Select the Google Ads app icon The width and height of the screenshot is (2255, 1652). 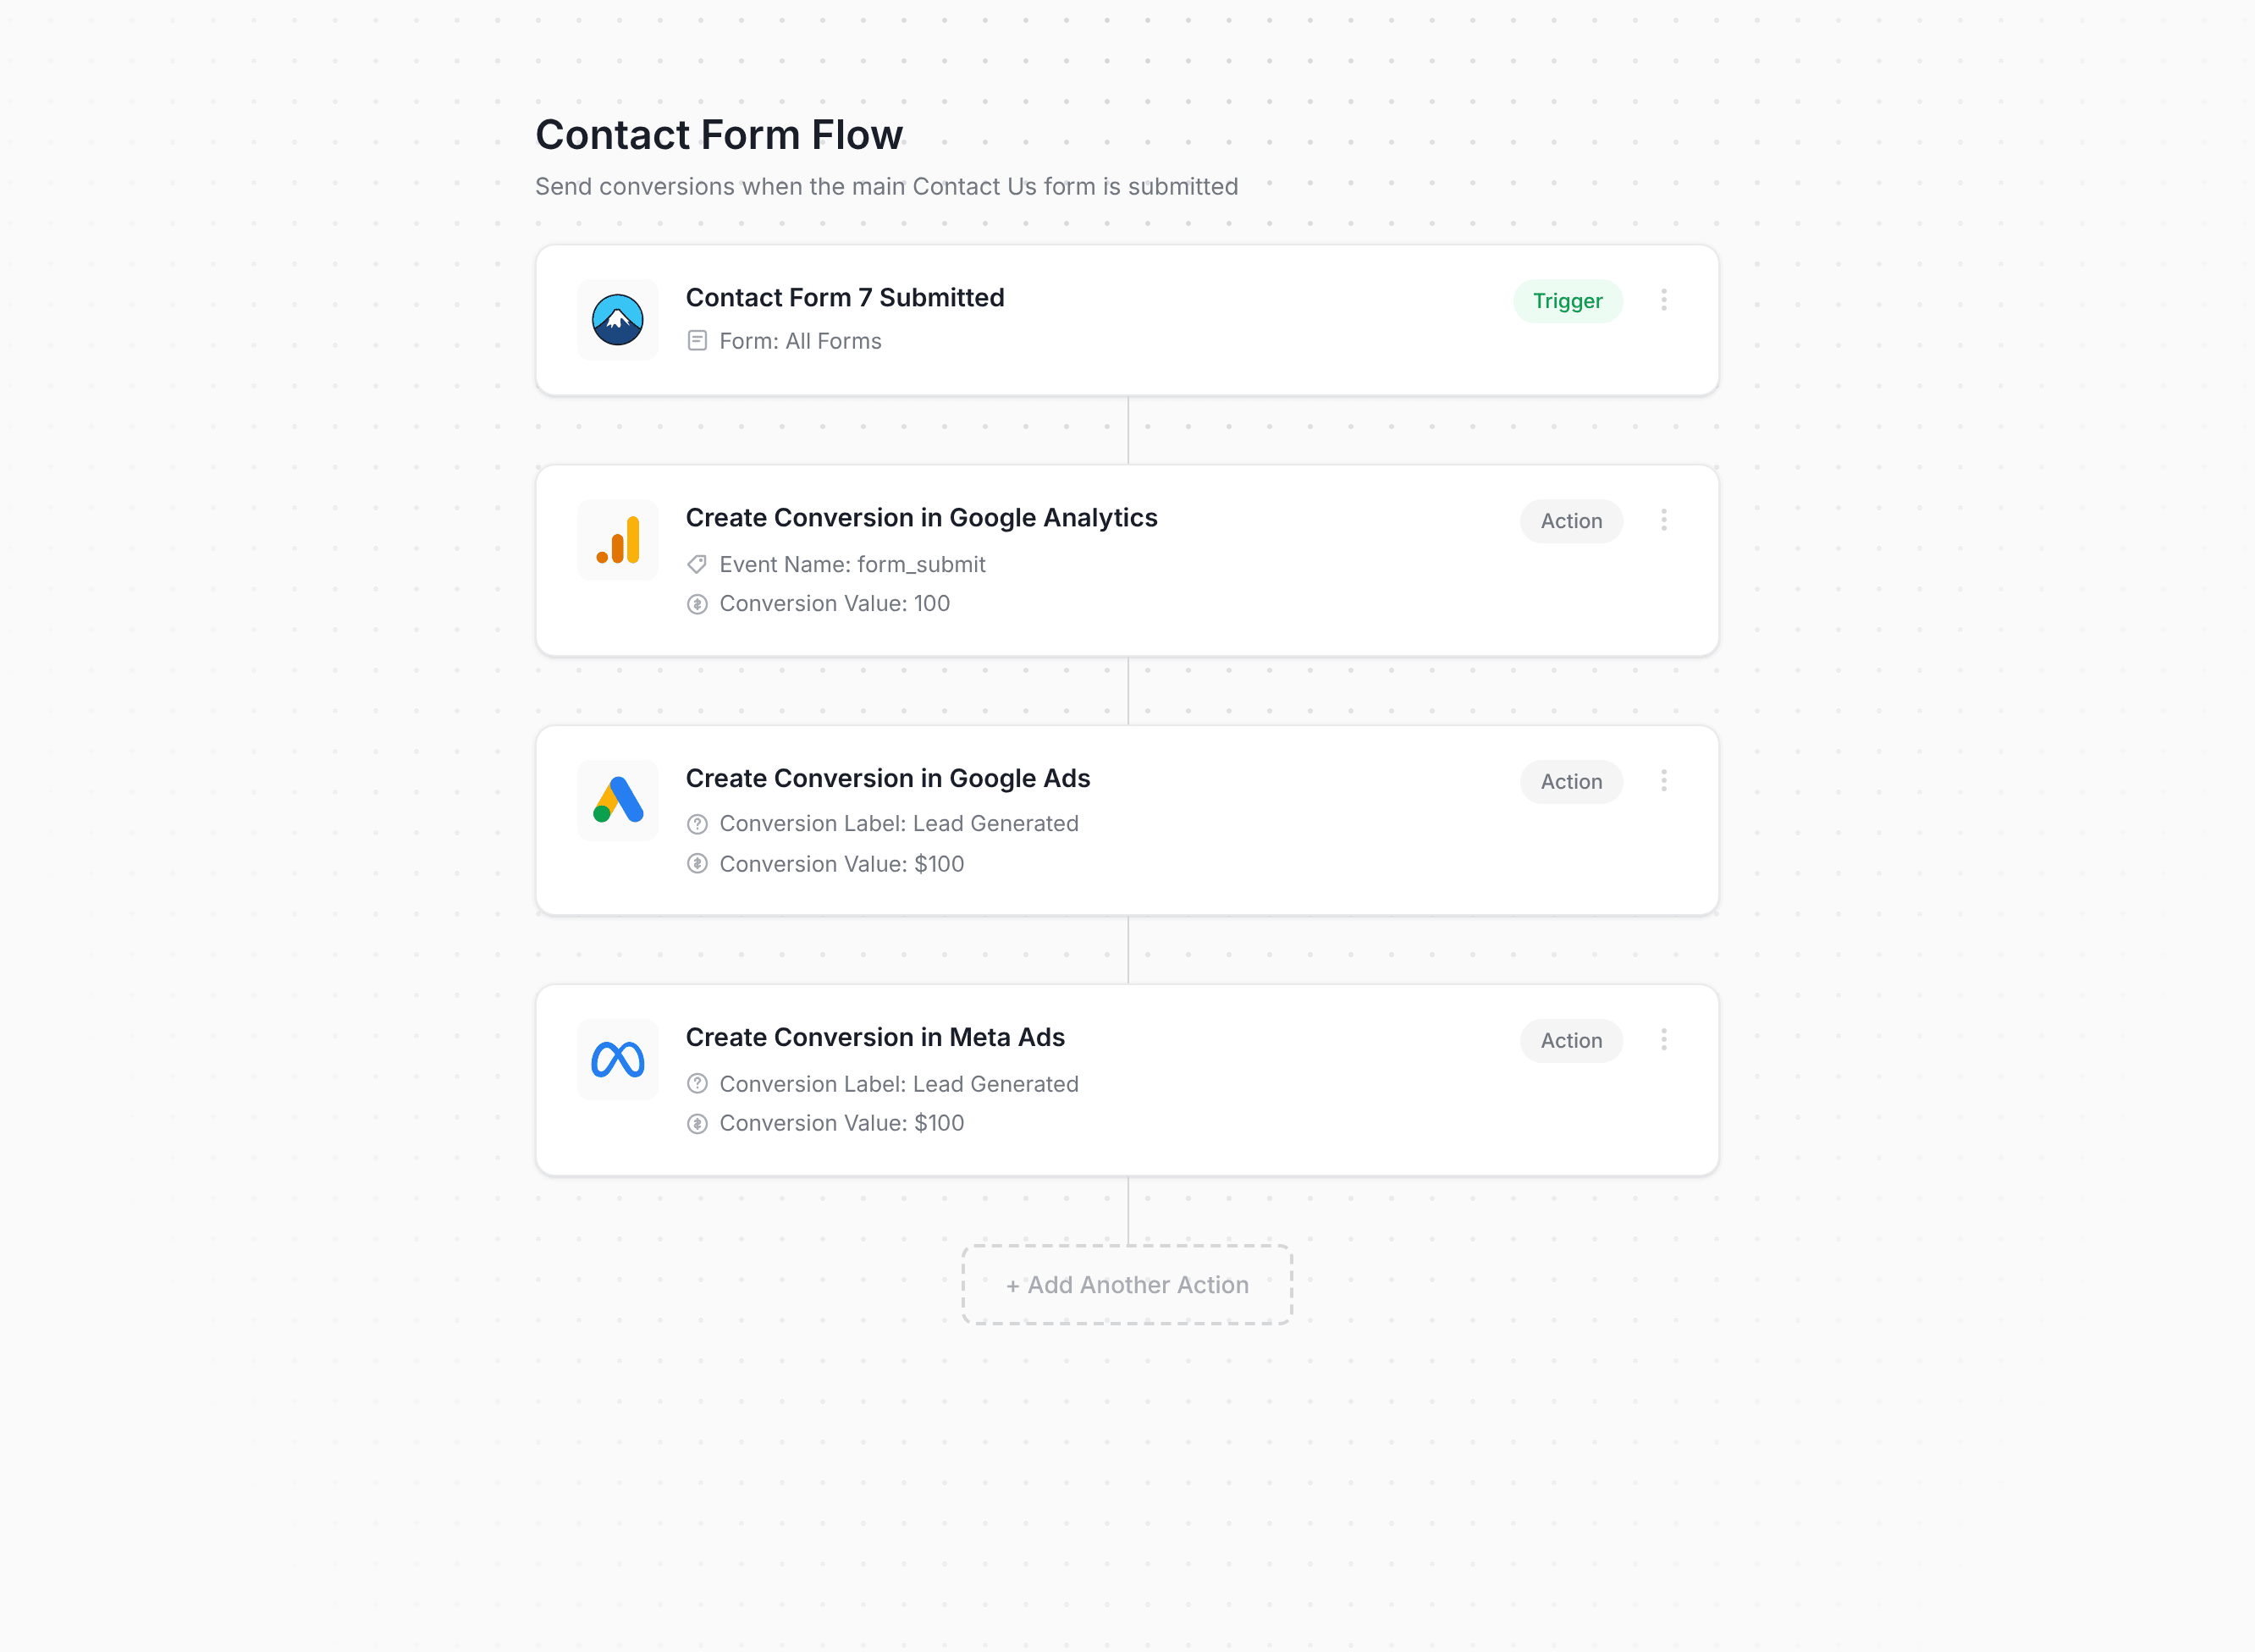tap(618, 800)
